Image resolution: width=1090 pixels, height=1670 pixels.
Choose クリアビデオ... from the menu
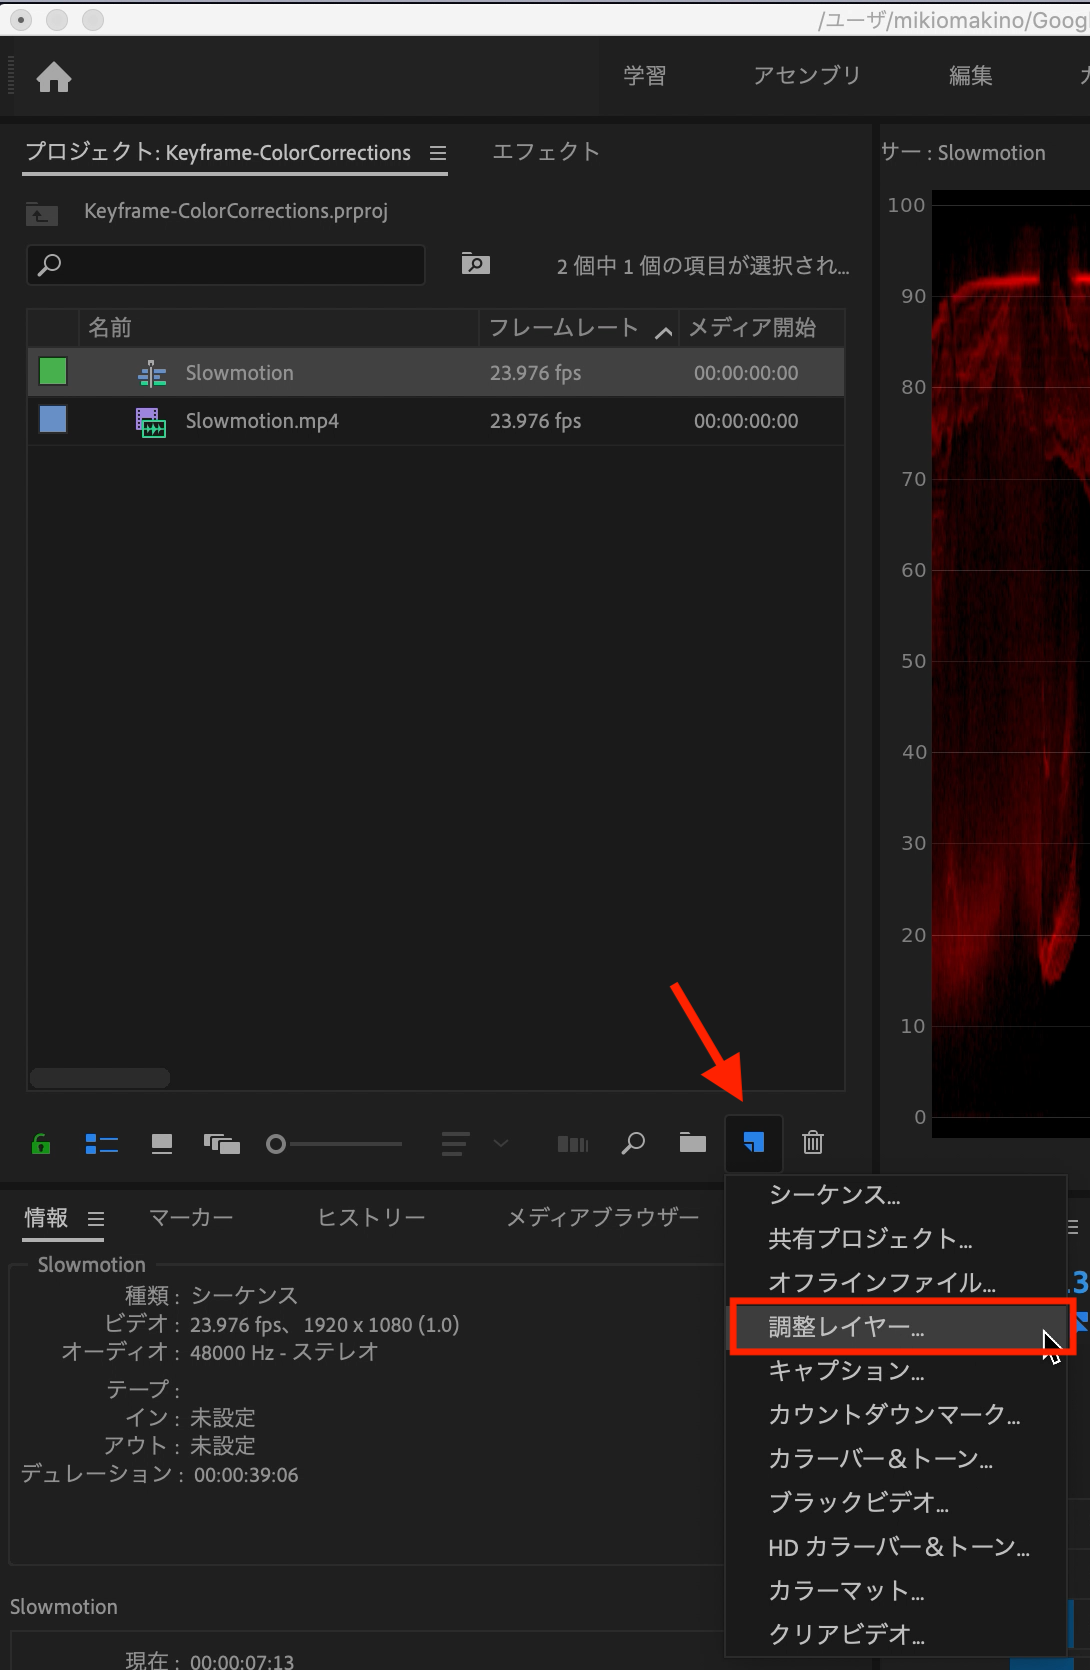(896, 1635)
